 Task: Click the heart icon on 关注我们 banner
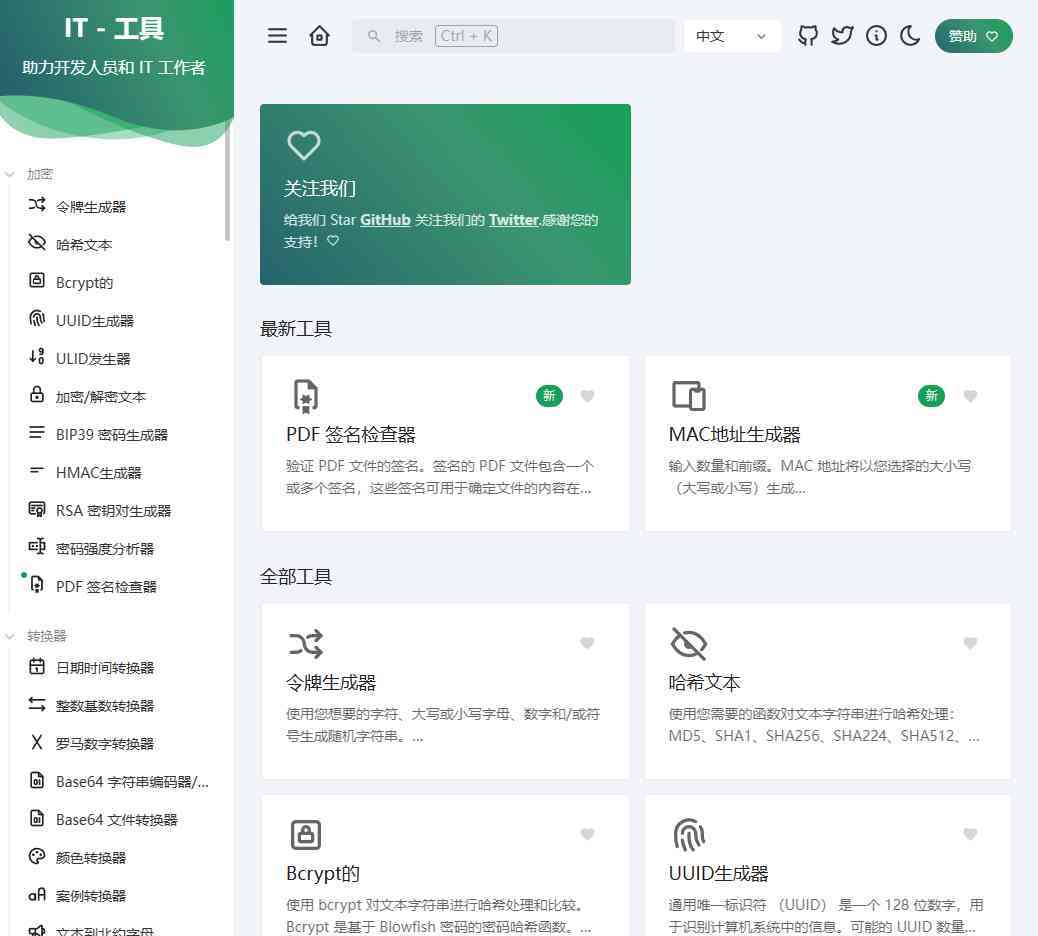(304, 145)
